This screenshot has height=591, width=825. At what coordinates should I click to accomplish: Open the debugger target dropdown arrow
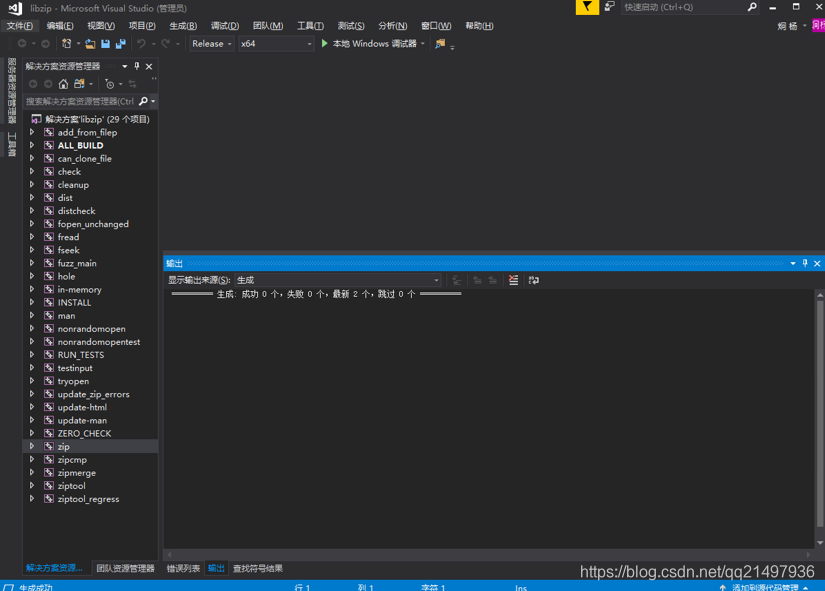tap(422, 44)
